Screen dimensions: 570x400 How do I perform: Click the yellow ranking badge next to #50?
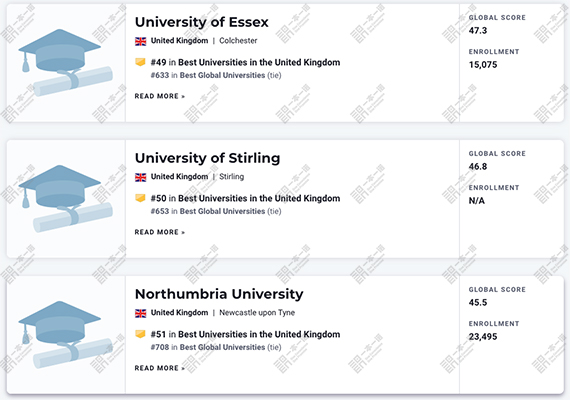140,198
